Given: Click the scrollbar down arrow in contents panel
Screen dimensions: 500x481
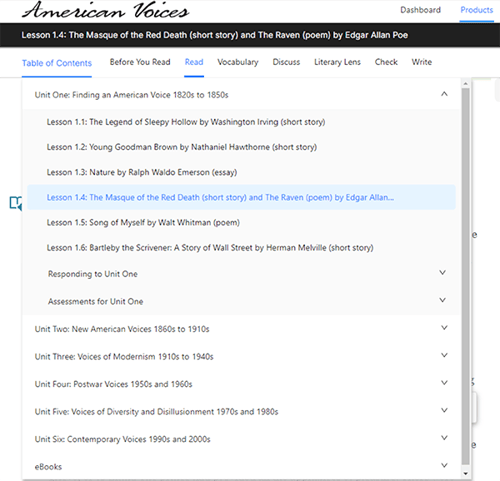Looking at the screenshot, I should pos(466,474).
